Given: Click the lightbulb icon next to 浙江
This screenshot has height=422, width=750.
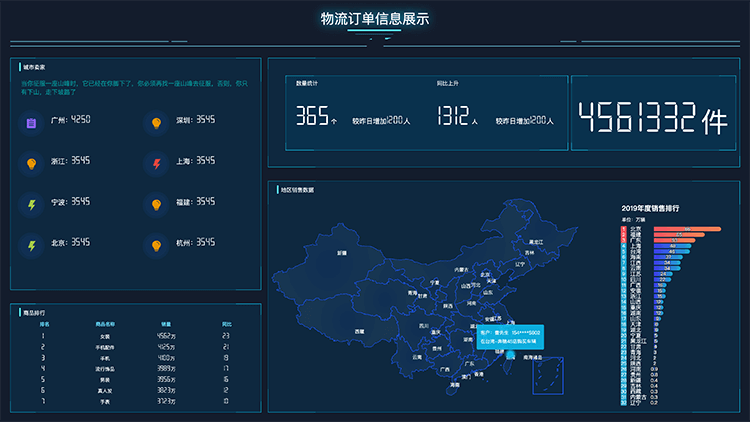Looking at the screenshot, I should [31, 164].
